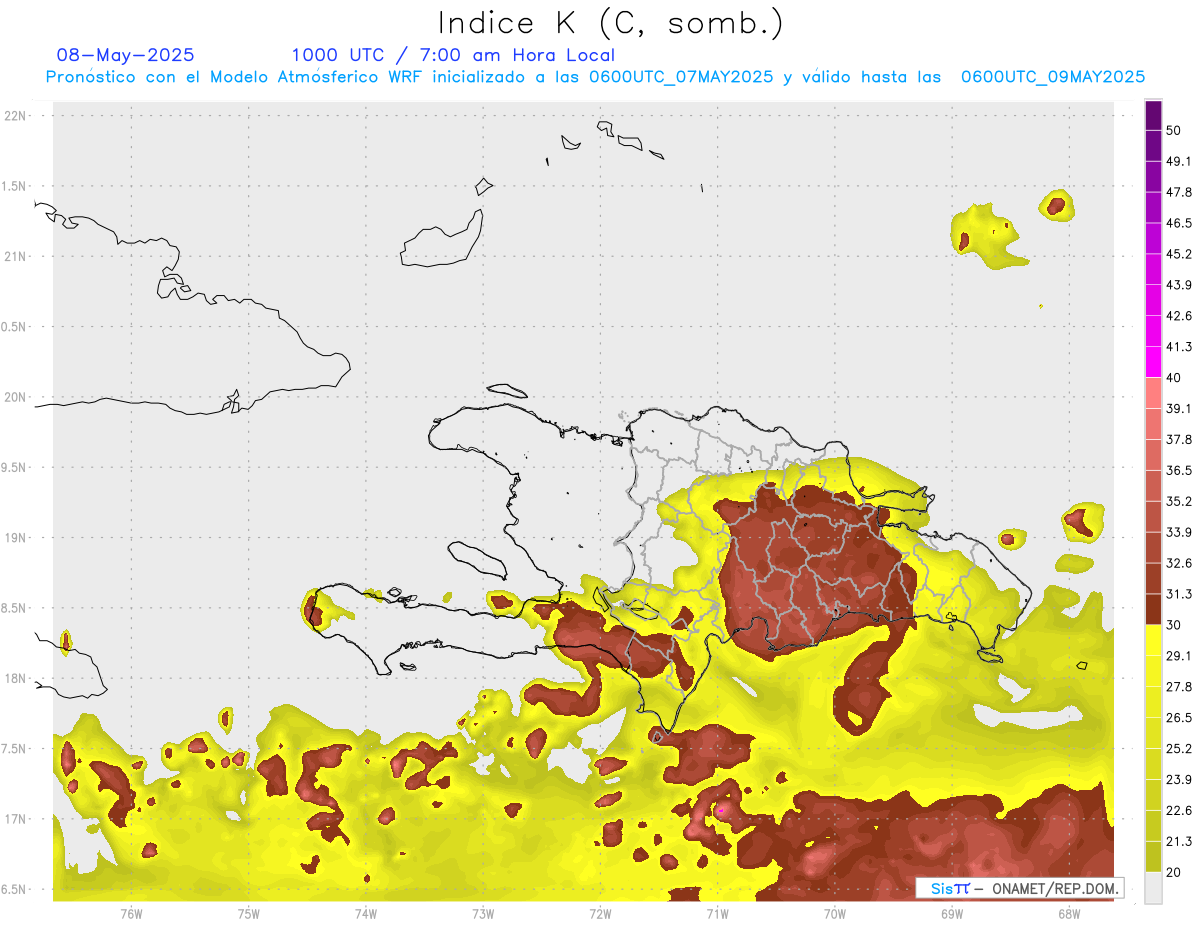Click the '37.8' legend value
The width and height of the screenshot is (1200, 927).
pos(1179,440)
